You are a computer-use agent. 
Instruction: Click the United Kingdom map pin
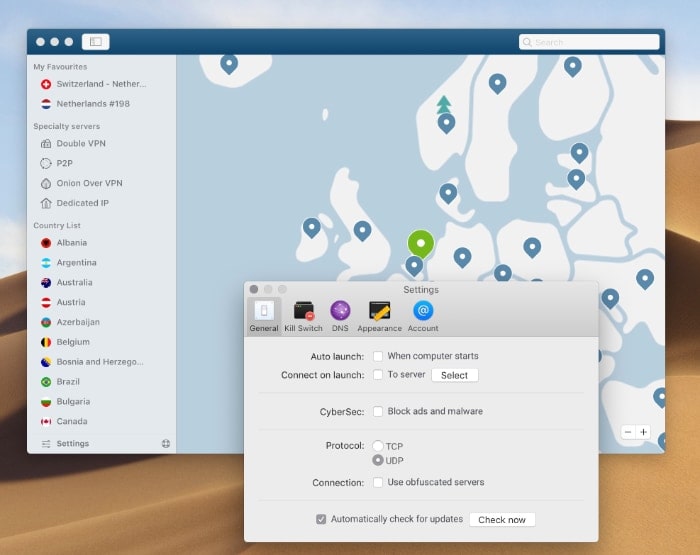pyautogui.click(x=362, y=231)
